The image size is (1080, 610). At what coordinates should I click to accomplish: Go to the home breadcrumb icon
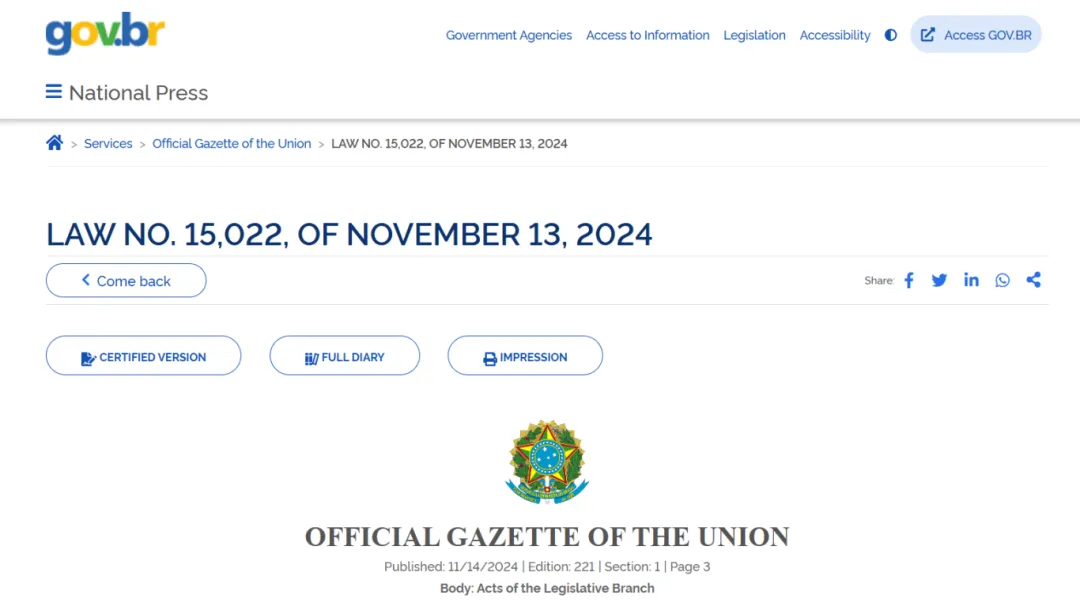click(55, 143)
